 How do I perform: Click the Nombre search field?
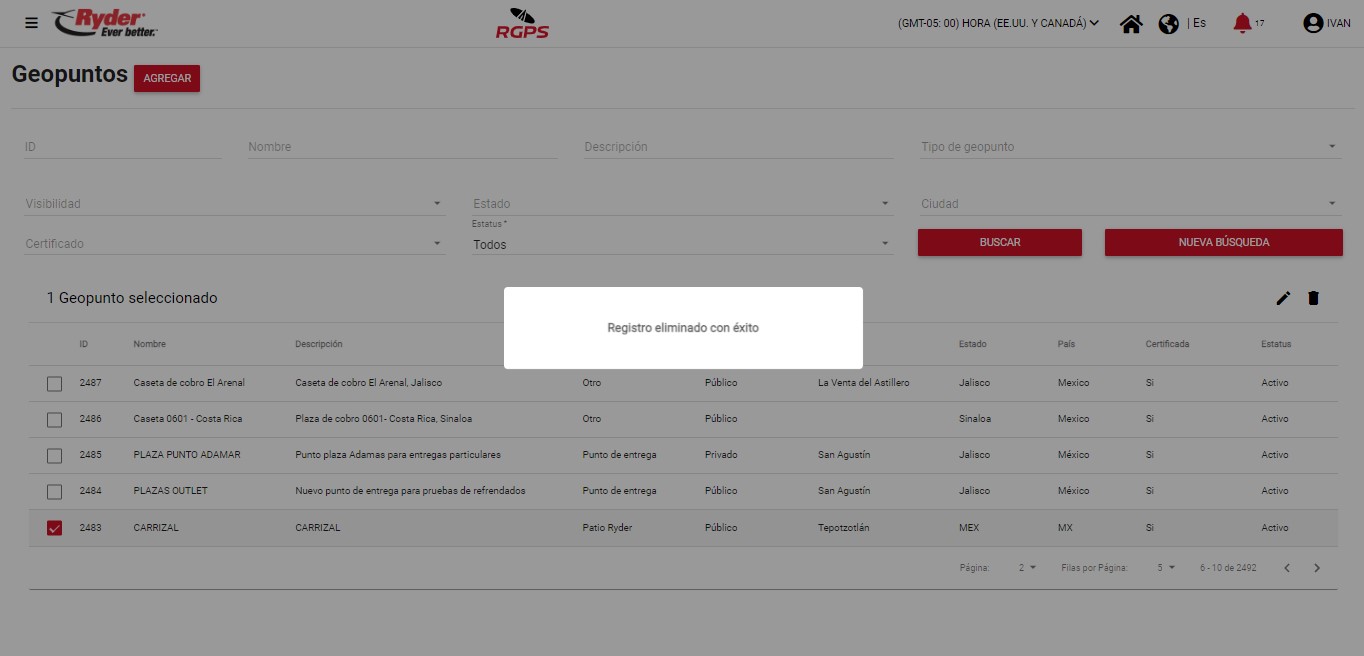[x=402, y=147]
